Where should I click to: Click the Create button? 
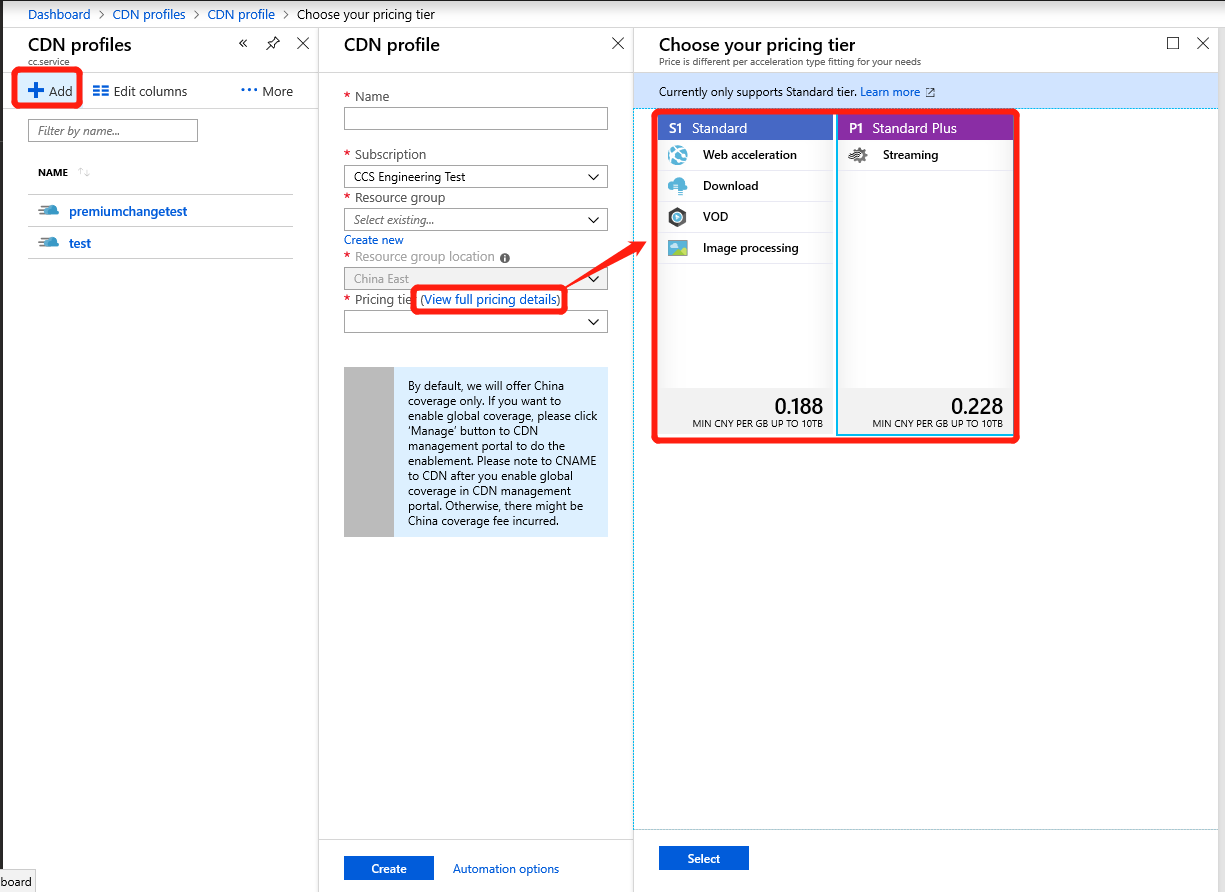coord(389,869)
